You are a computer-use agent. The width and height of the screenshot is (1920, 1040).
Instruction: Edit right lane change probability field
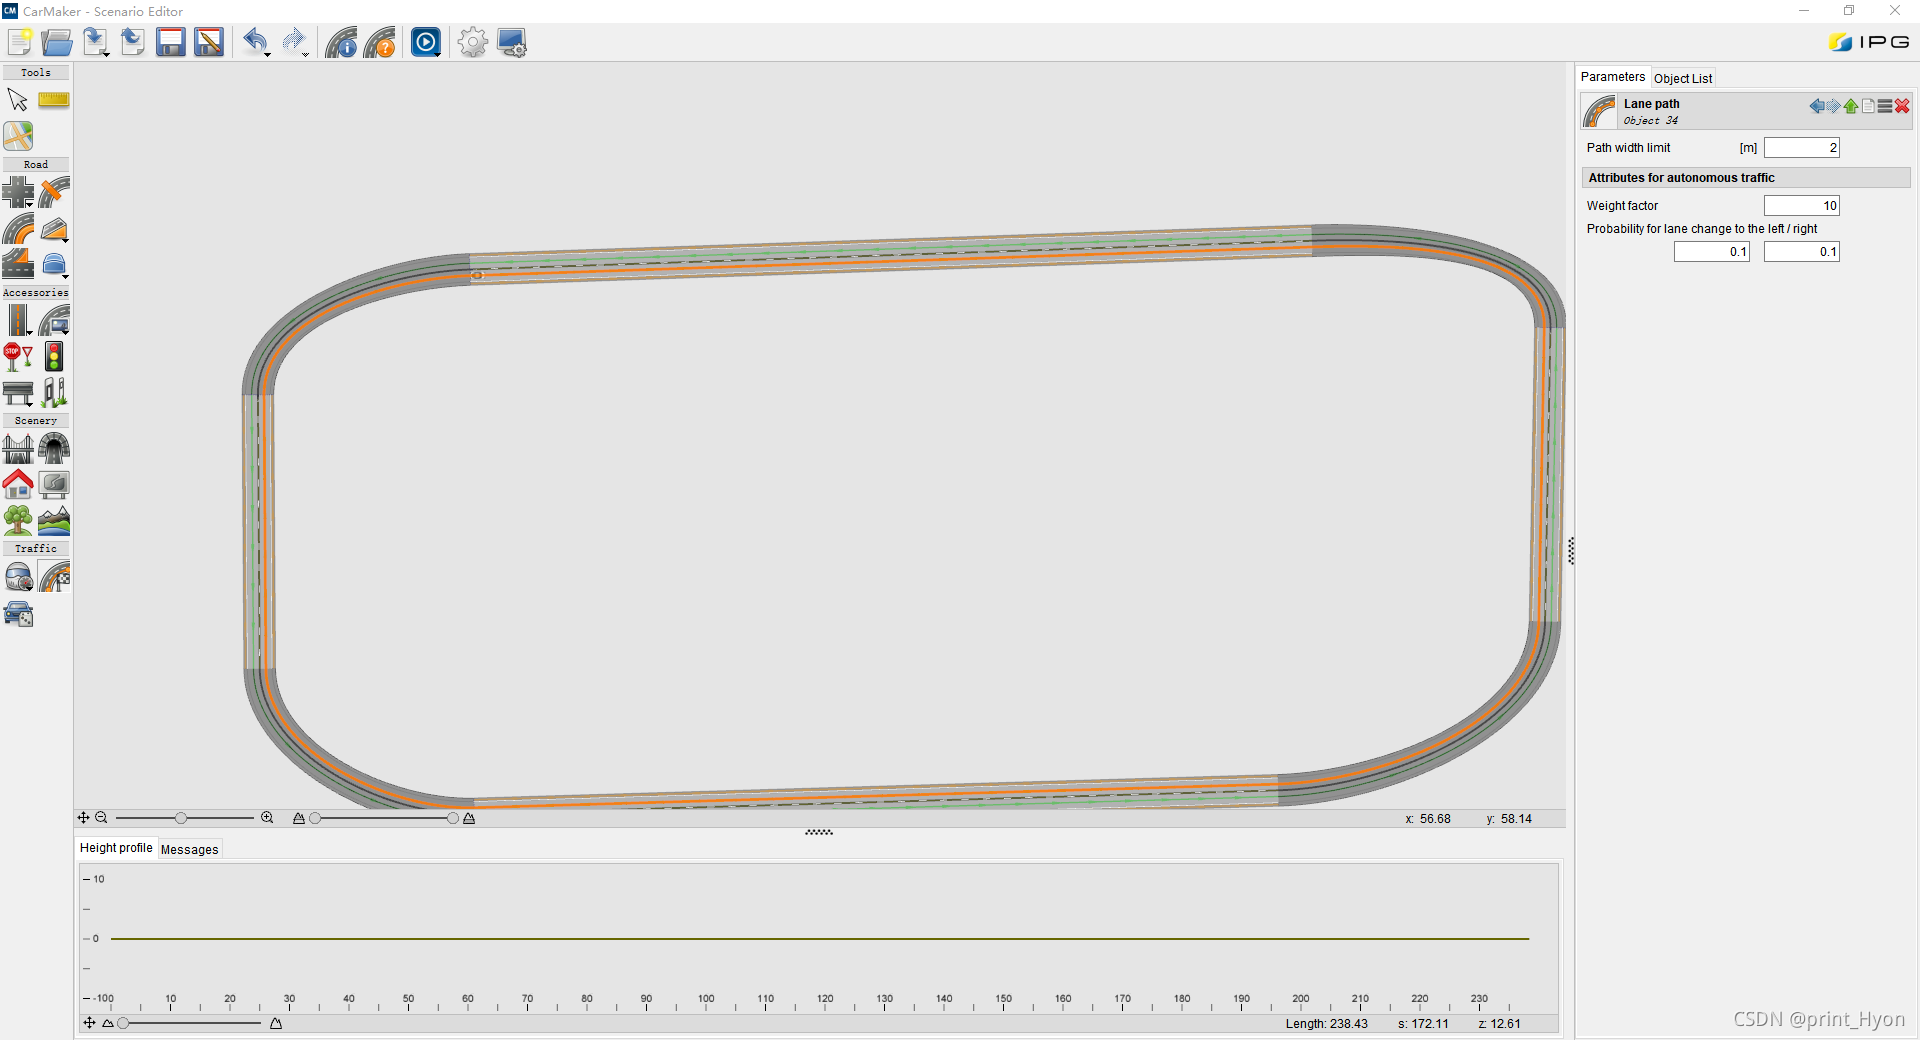(x=1802, y=252)
